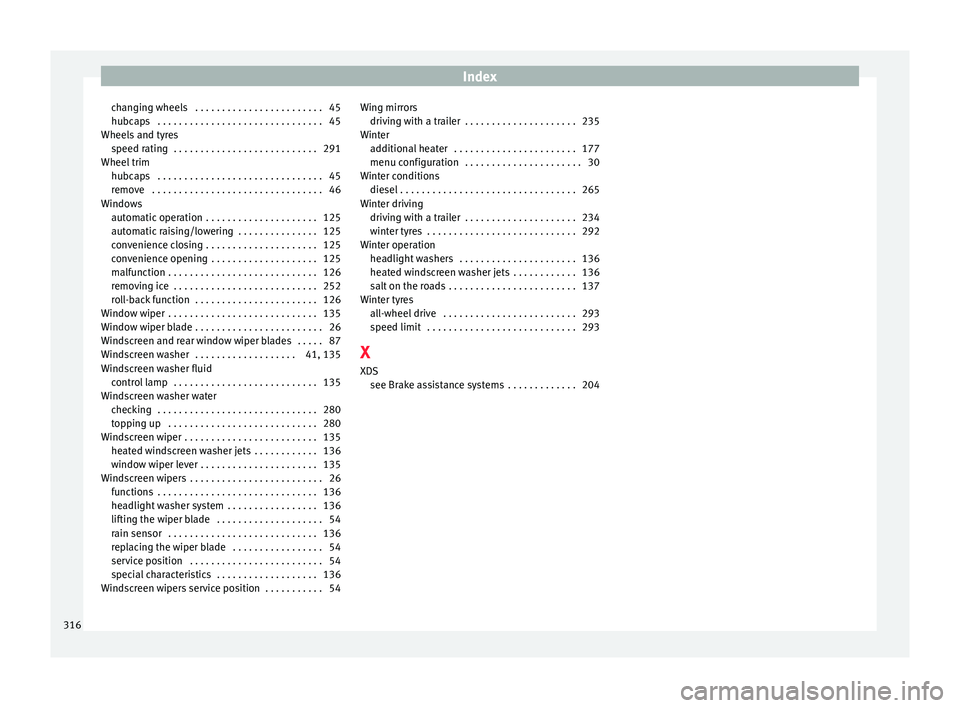Select the 'malfunction' entry, page 126
This screenshot has height=708, width=960.
coord(226,273)
